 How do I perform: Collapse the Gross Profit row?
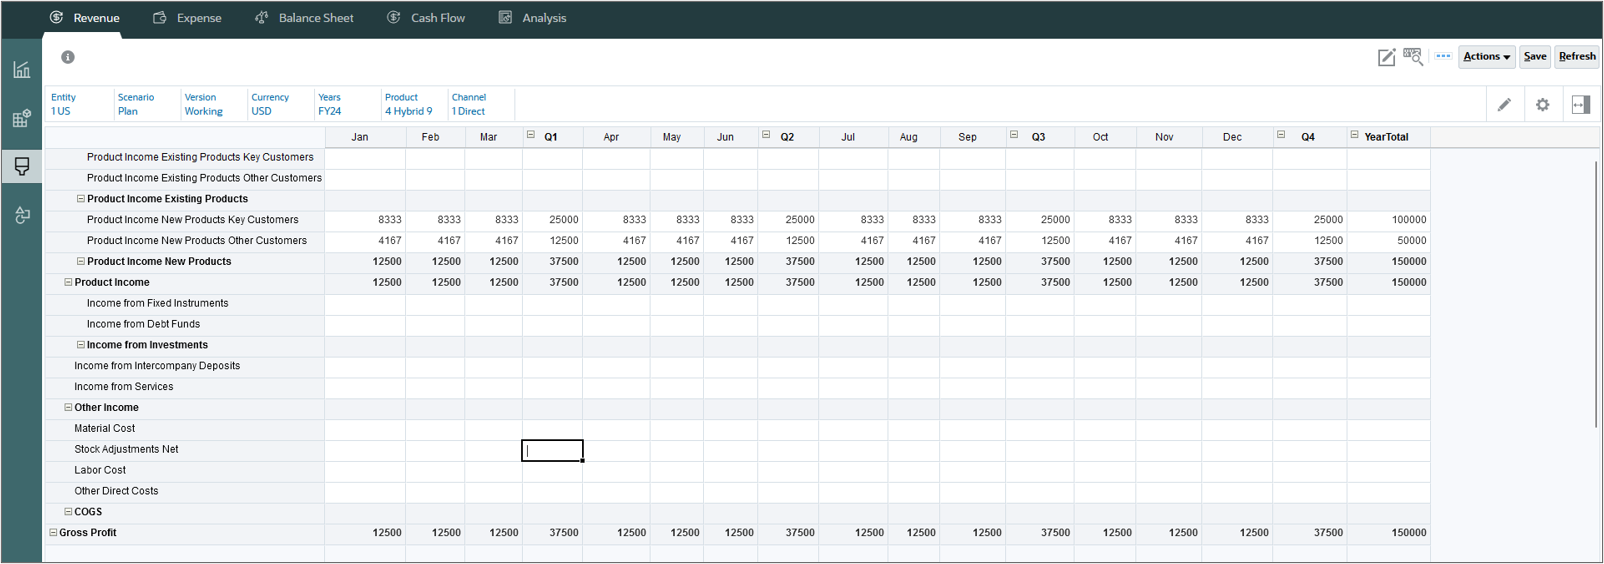tap(53, 533)
